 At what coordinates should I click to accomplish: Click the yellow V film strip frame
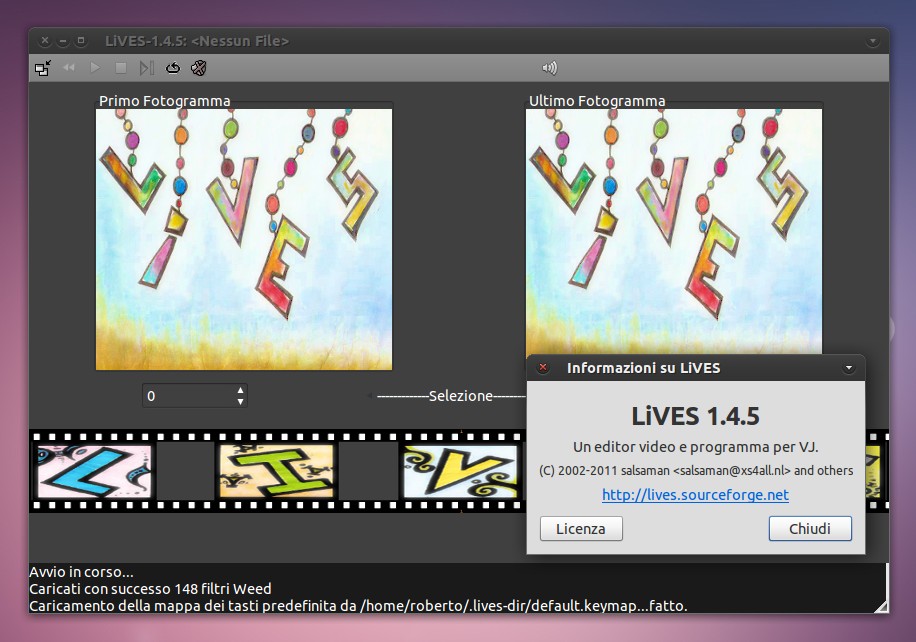[461, 471]
